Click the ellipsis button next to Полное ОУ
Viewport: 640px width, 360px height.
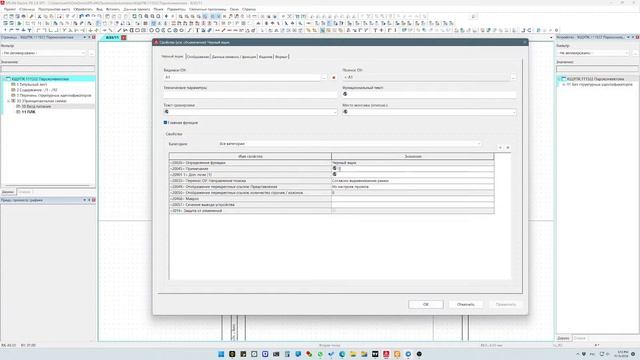click(x=513, y=77)
